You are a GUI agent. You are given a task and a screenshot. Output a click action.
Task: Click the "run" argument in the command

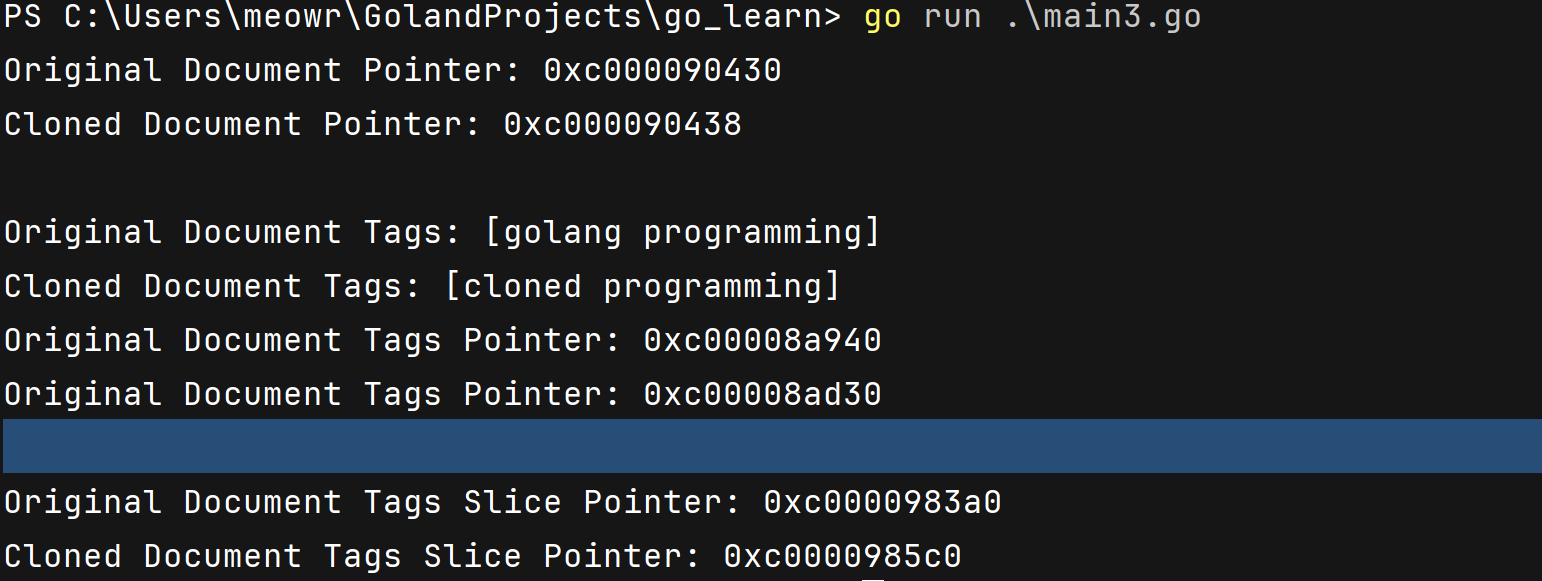(952, 17)
